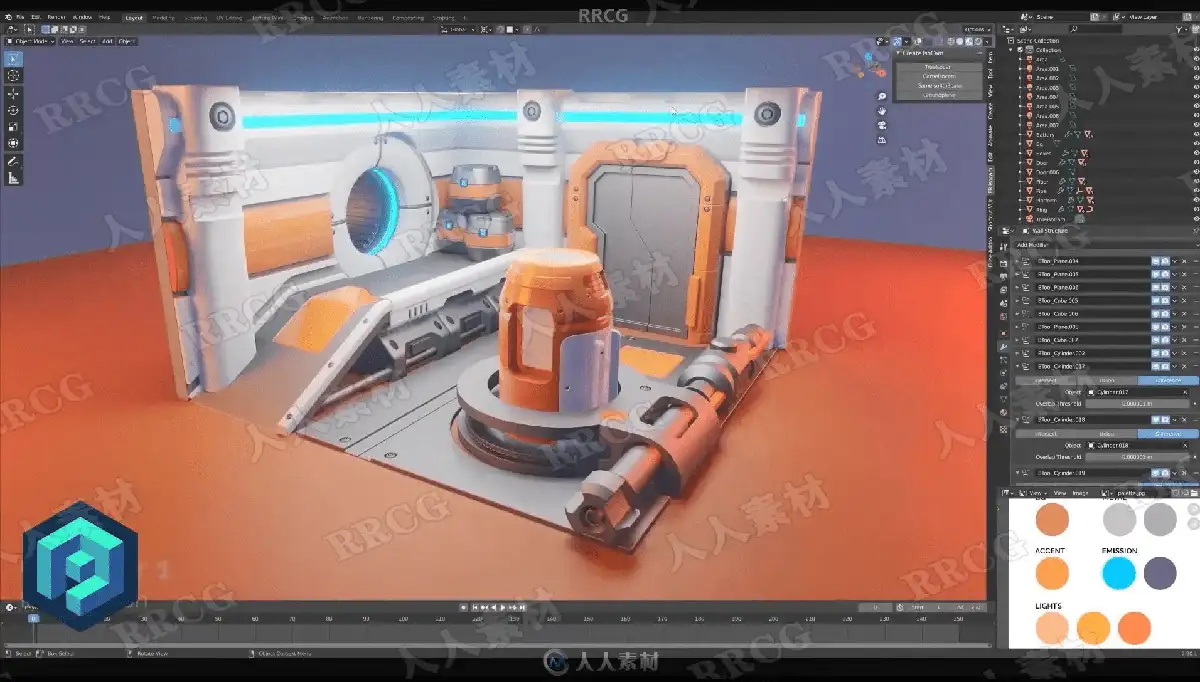
Task: Pick the cyan Emission color swatch
Action: (x=1119, y=573)
